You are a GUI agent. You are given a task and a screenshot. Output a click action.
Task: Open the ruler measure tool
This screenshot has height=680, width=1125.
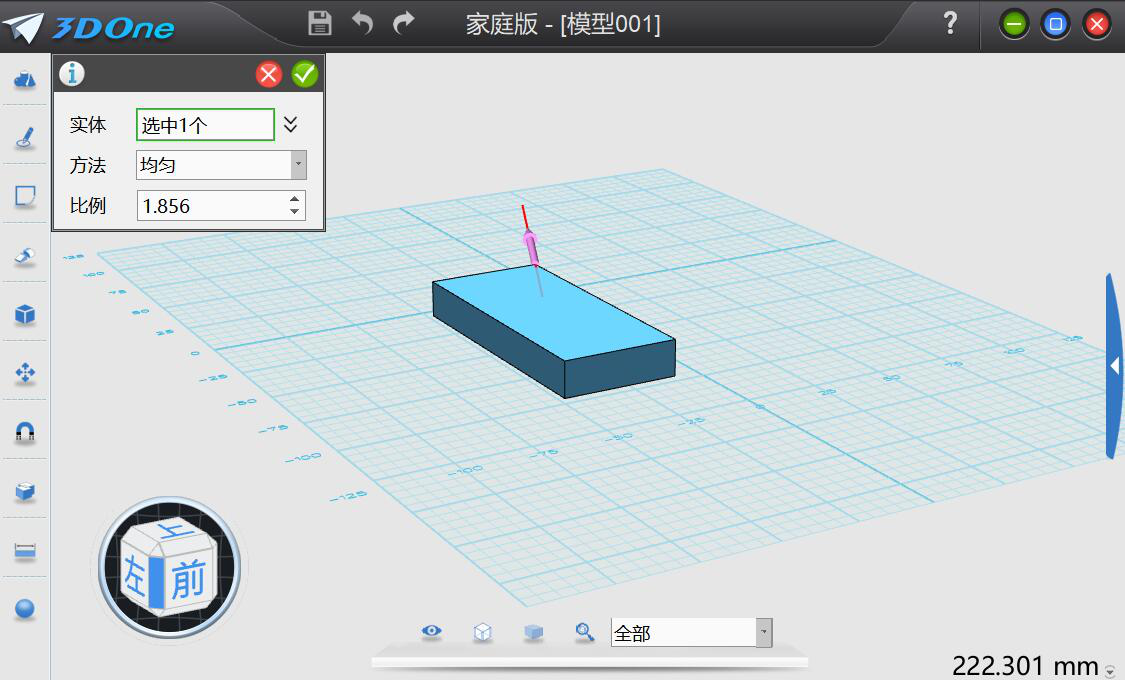point(25,551)
